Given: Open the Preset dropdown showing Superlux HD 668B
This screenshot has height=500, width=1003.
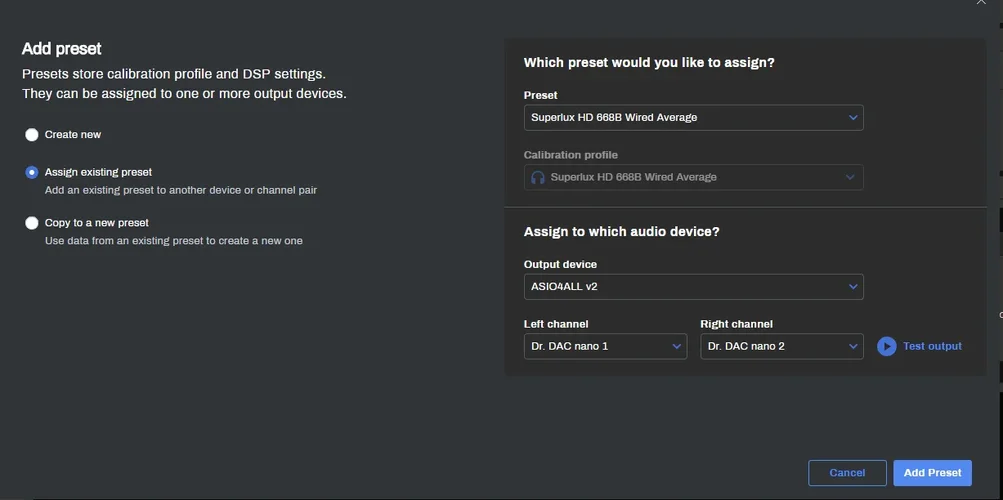Looking at the screenshot, I should coord(692,118).
